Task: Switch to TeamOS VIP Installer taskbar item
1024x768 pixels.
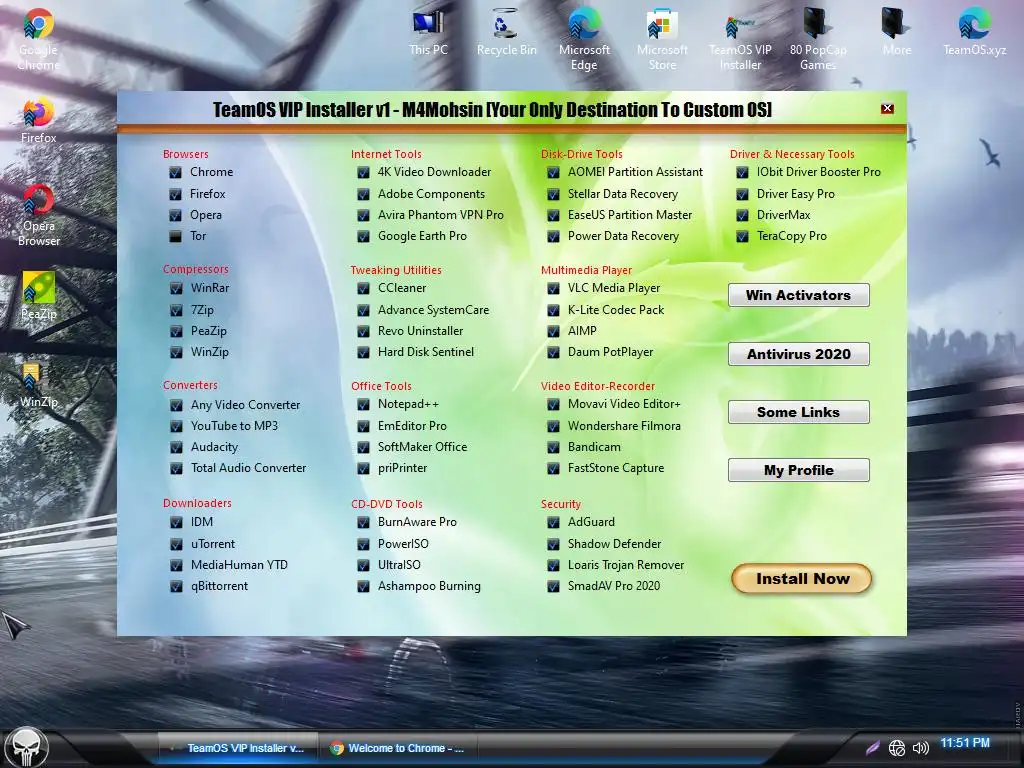Action: pos(238,748)
